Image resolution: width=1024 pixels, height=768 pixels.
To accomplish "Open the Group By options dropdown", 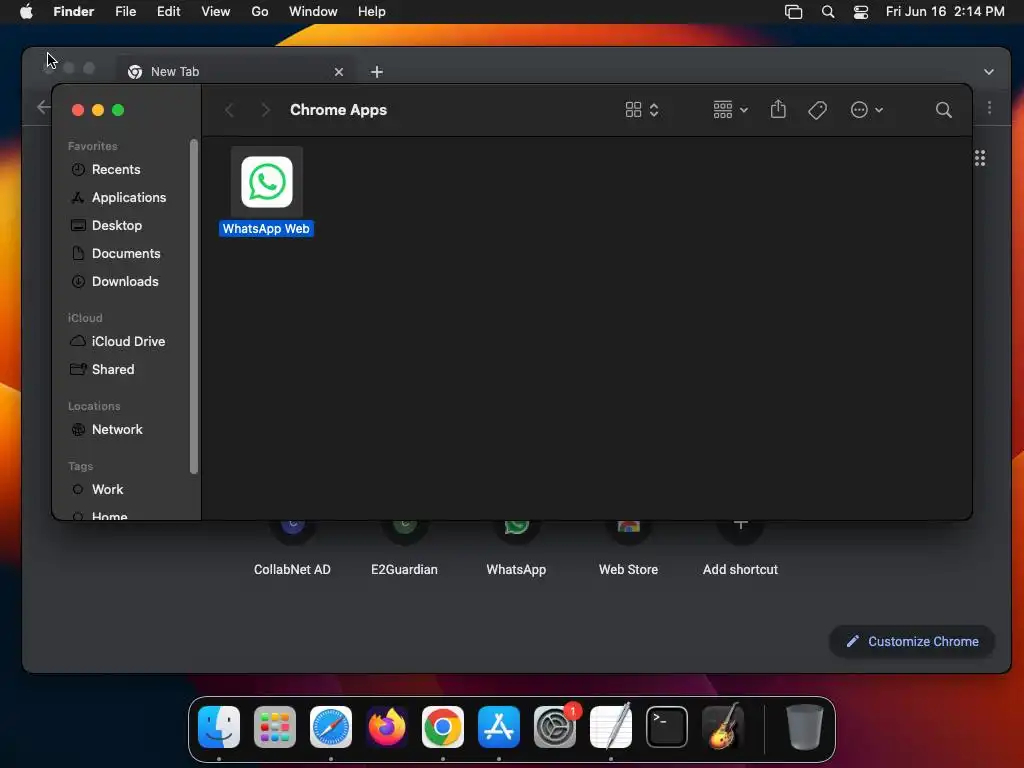I will coord(730,110).
